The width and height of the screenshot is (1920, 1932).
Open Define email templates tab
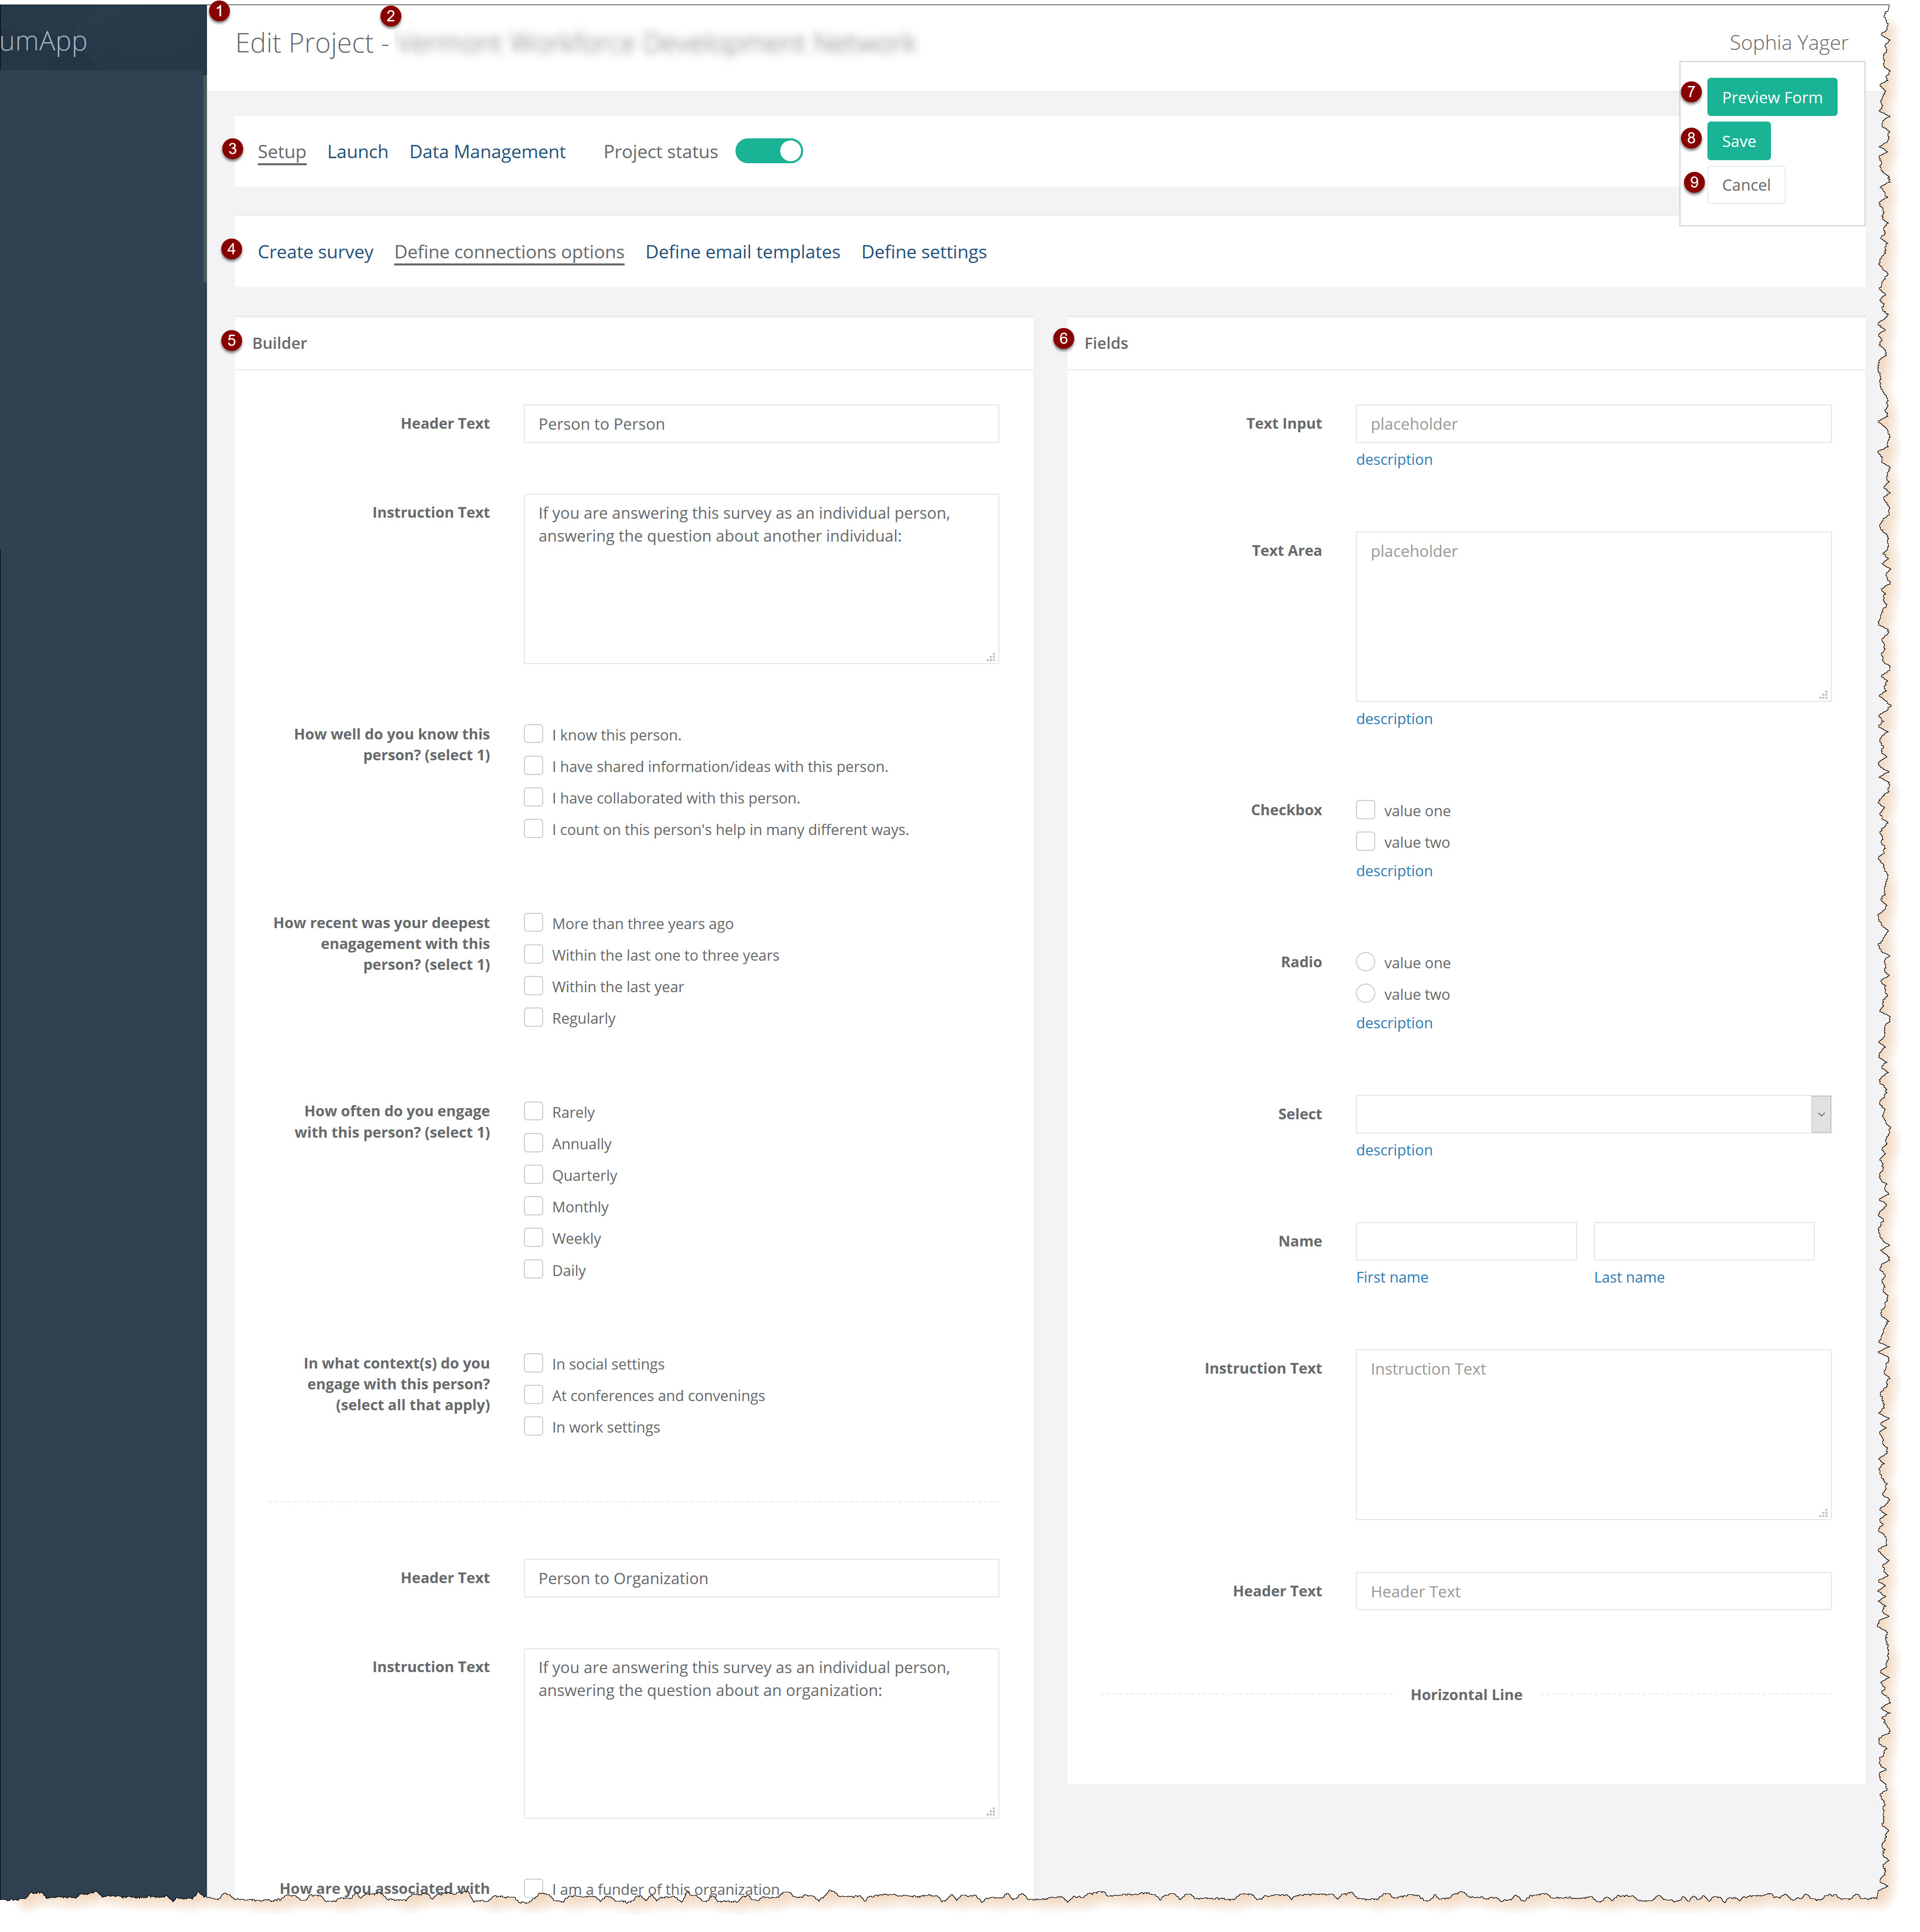point(742,252)
